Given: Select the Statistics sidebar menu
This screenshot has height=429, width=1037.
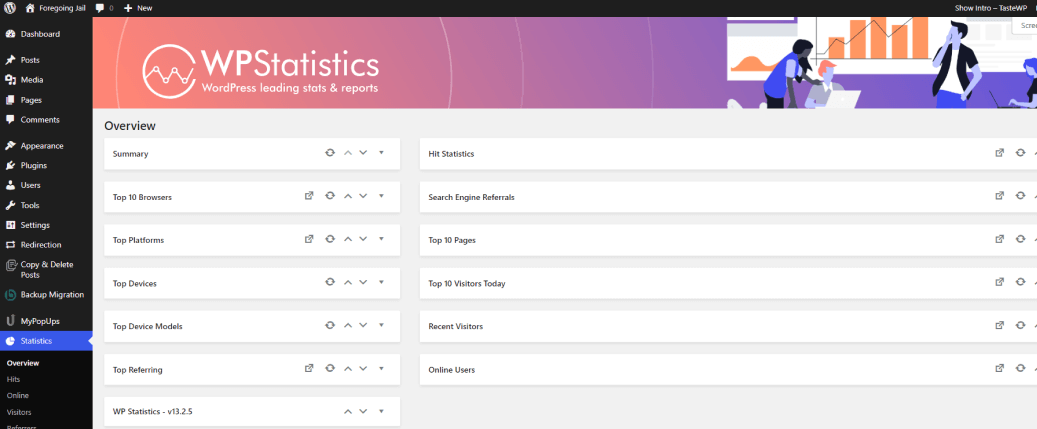Looking at the screenshot, I should [x=46, y=341].
